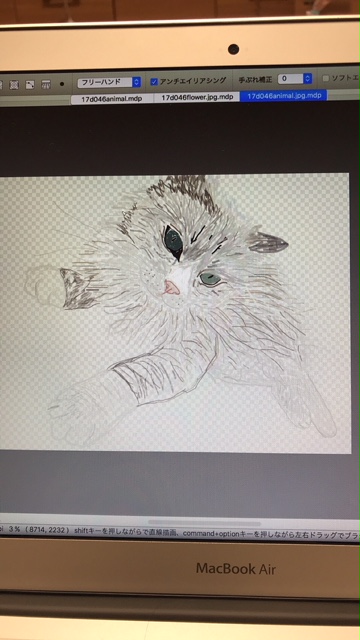Click the zoom percentage in the status bar
Screen dimensions: 360x640
click(14, 529)
